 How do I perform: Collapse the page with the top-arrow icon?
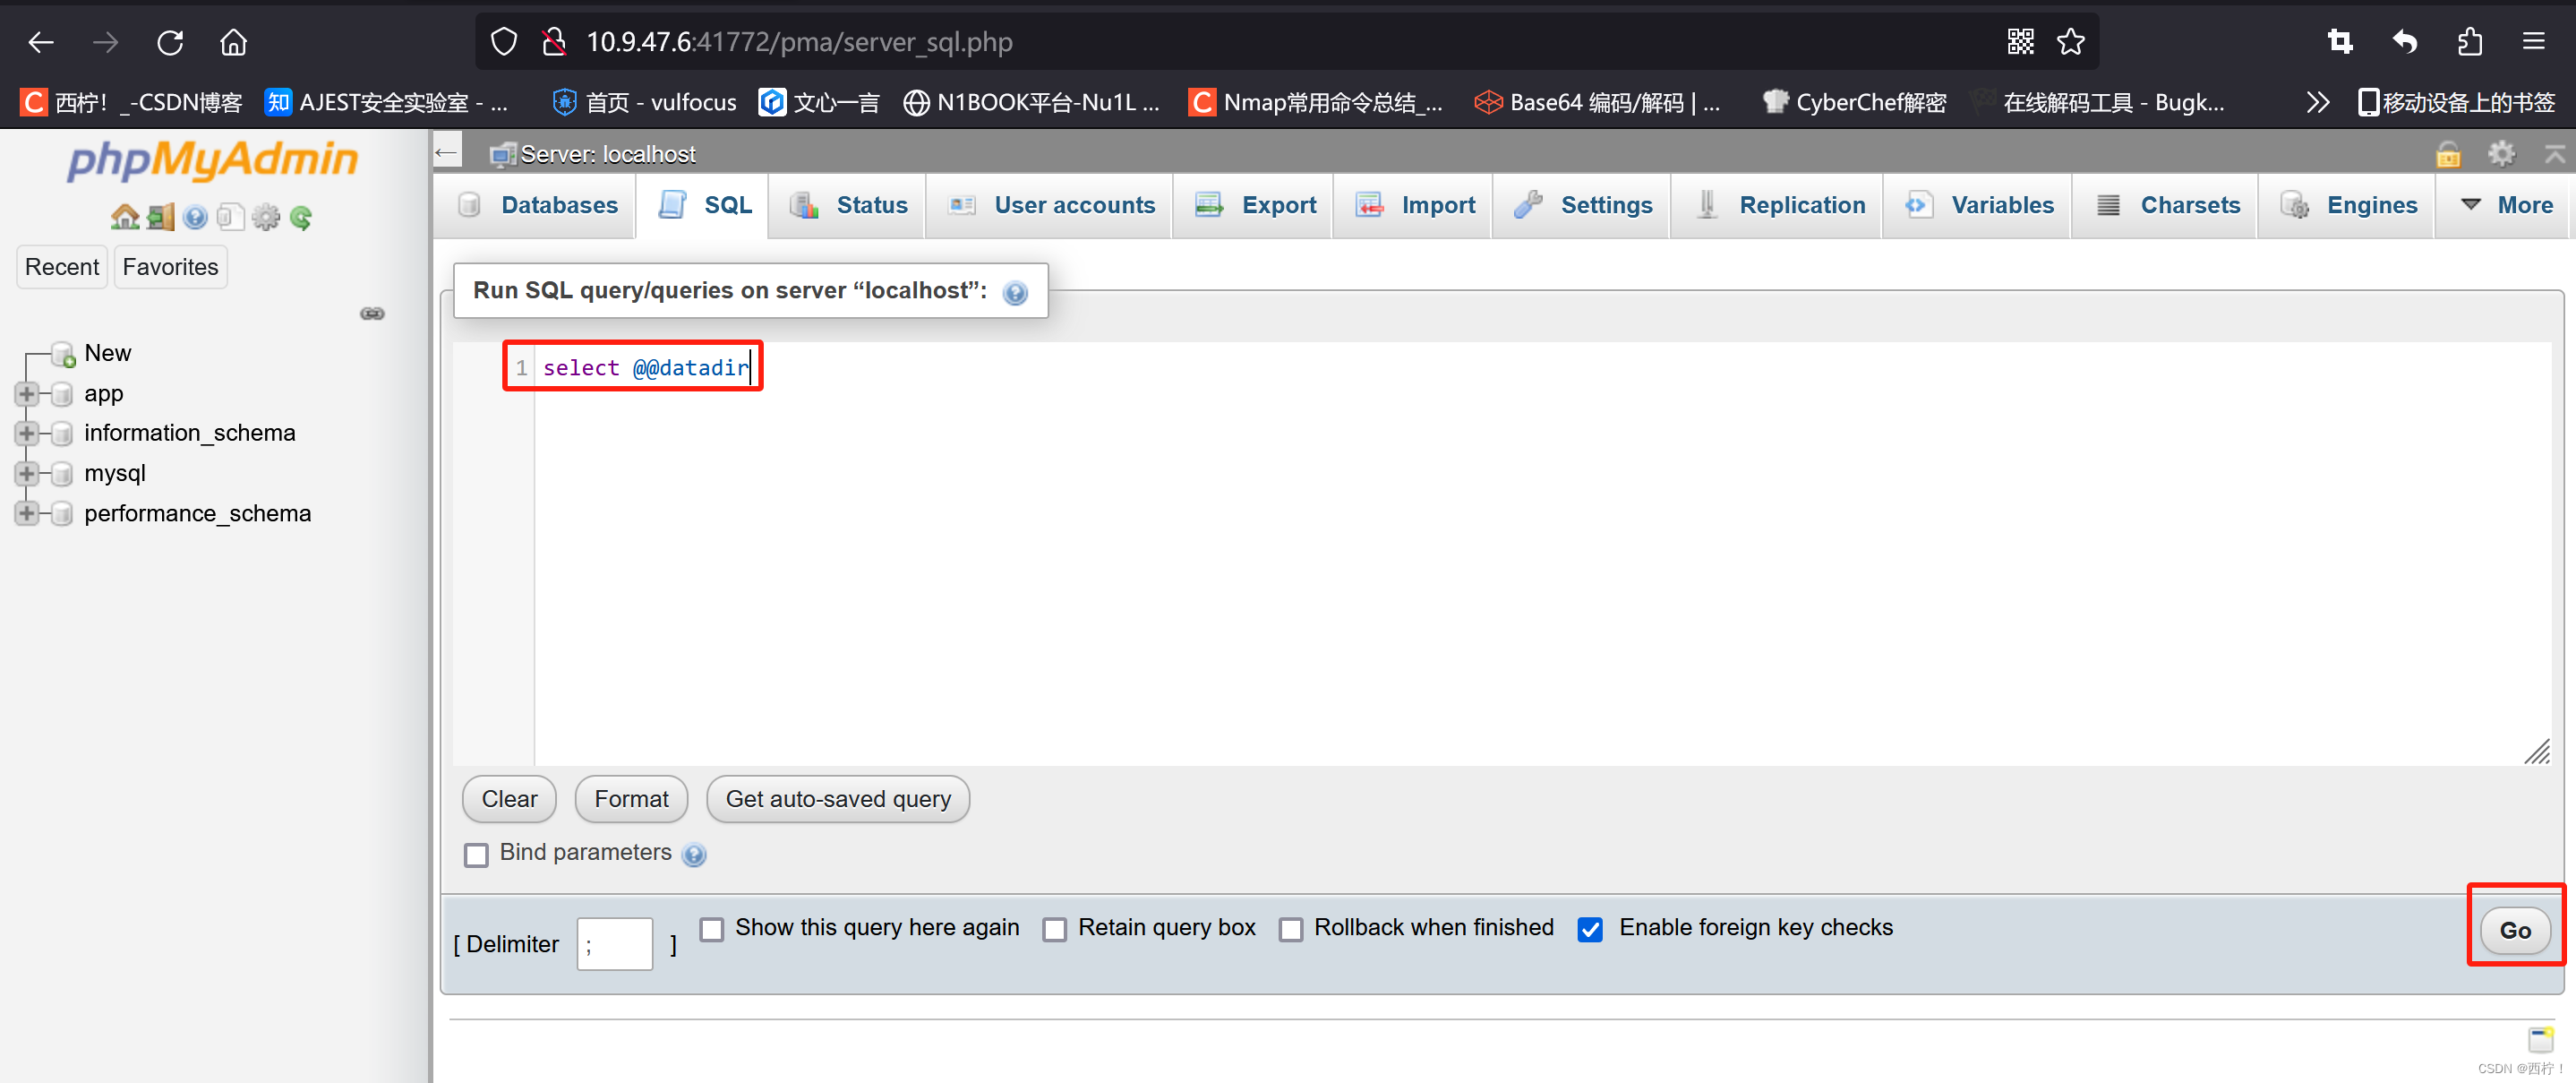click(x=2556, y=154)
